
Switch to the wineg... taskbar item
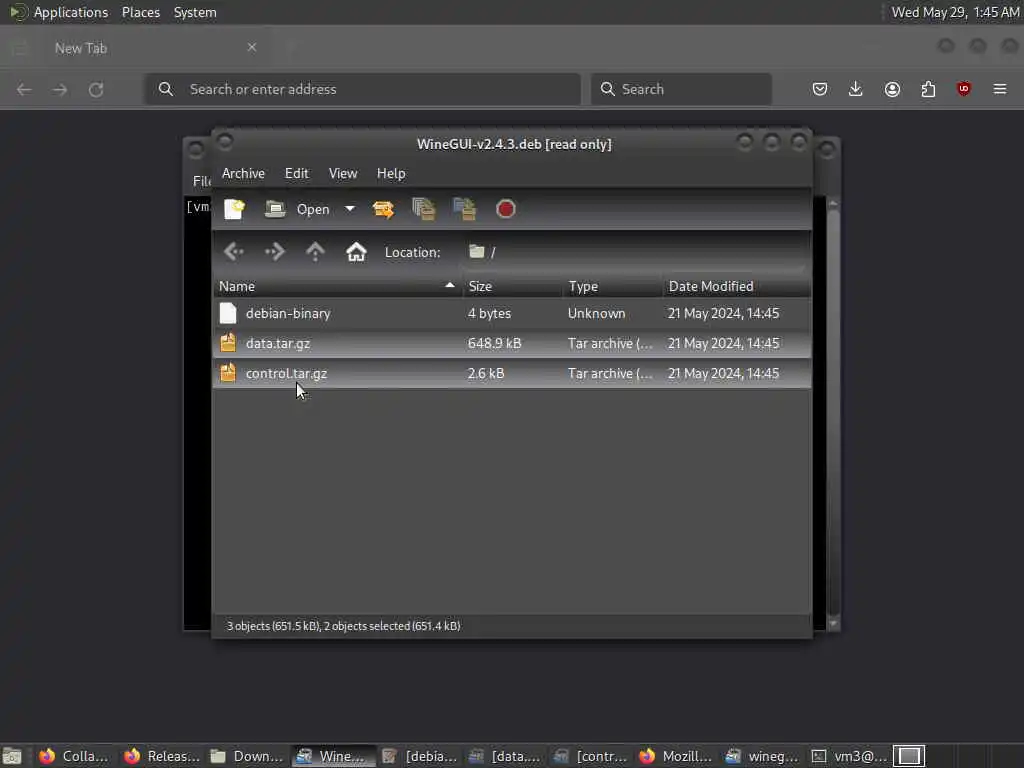763,756
